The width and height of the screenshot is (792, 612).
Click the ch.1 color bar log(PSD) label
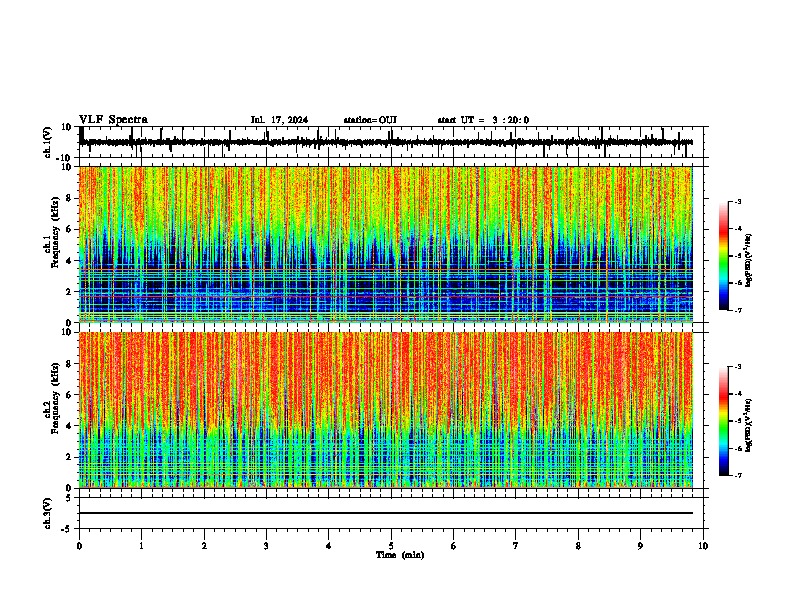[749, 261]
